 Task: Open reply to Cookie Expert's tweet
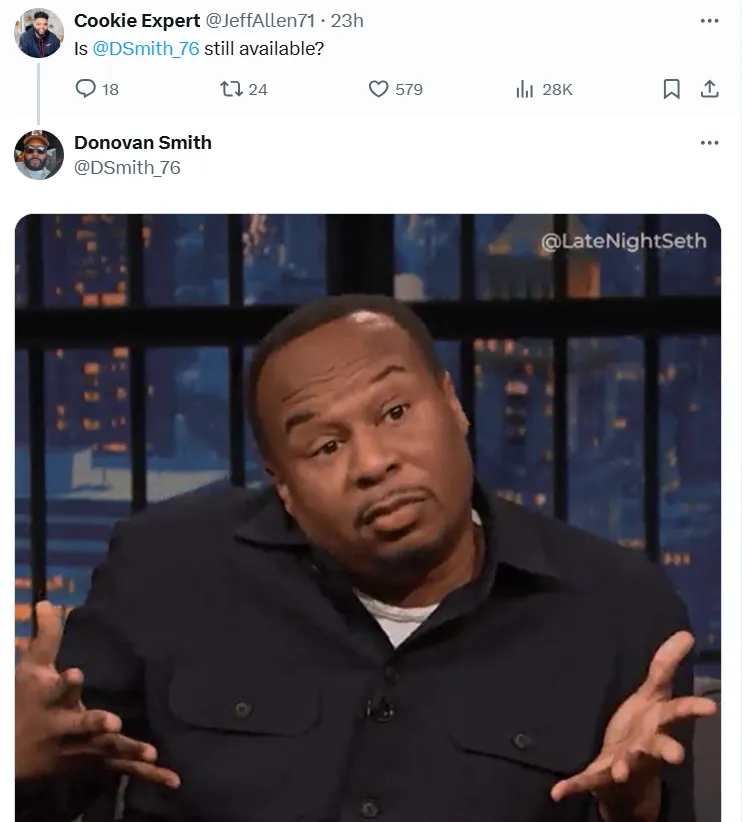click(86, 89)
